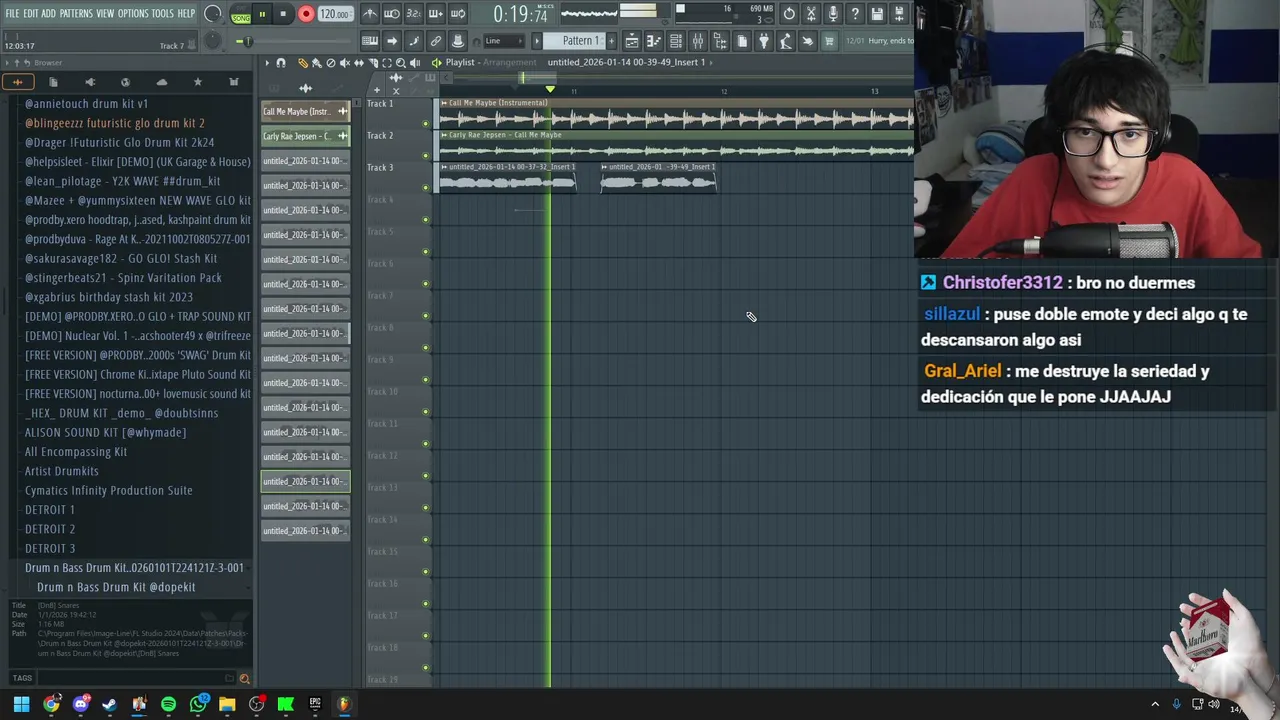This screenshot has width=1280, height=720.
Task: Open the Piano roll icon
Action: (654, 41)
